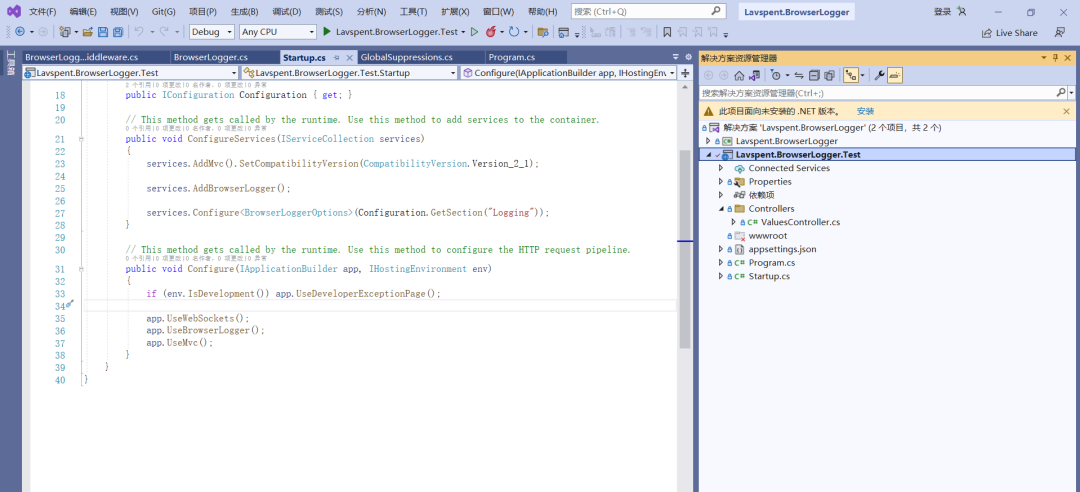Click the split editor icon right of navigation bar
This screenshot has width=1080, height=492.
coord(685,72)
